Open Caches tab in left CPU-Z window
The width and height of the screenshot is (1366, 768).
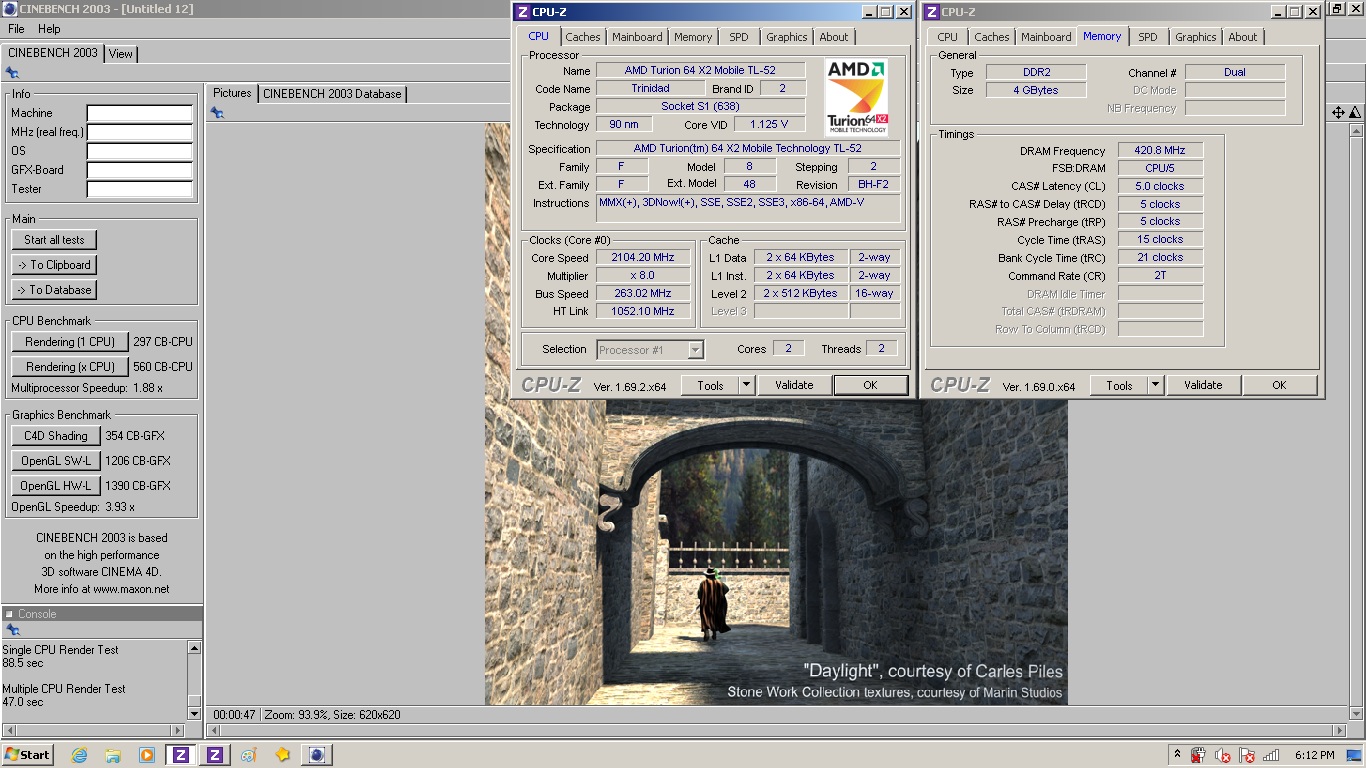click(x=583, y=37)
